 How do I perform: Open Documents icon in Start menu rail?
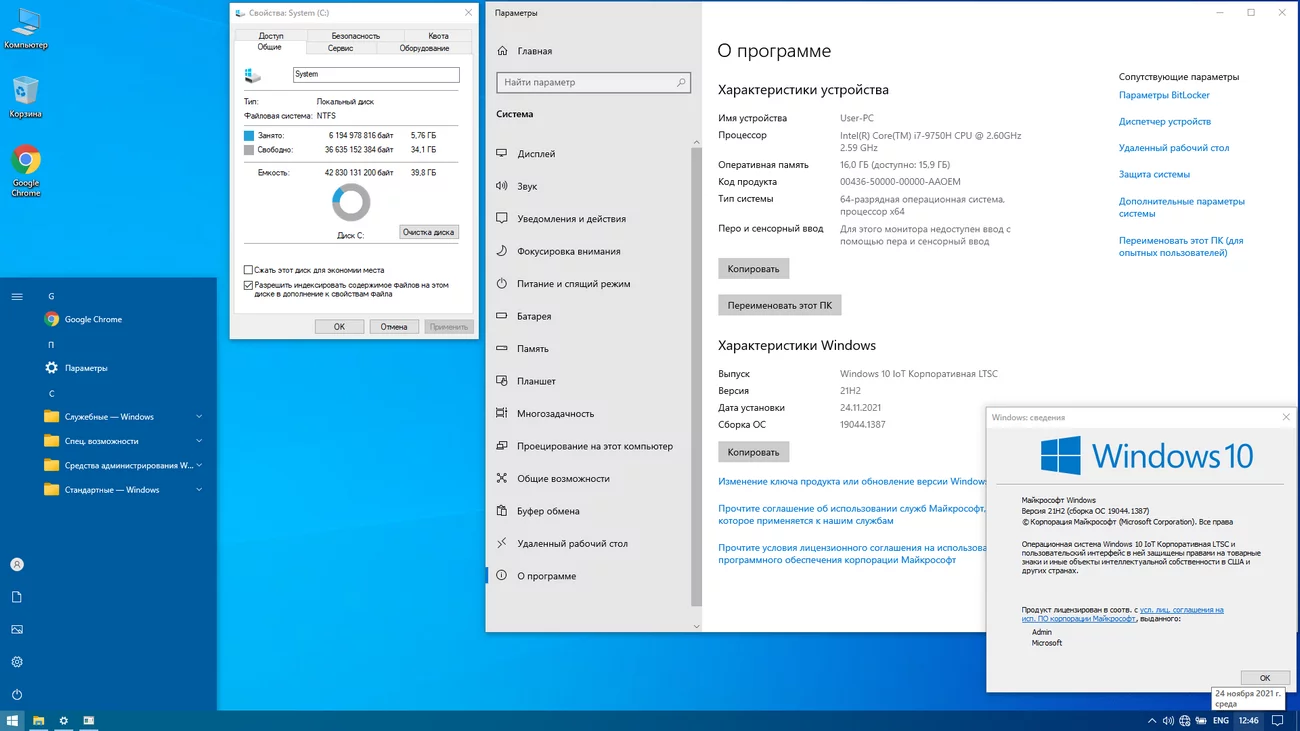(x=17, y=597)
